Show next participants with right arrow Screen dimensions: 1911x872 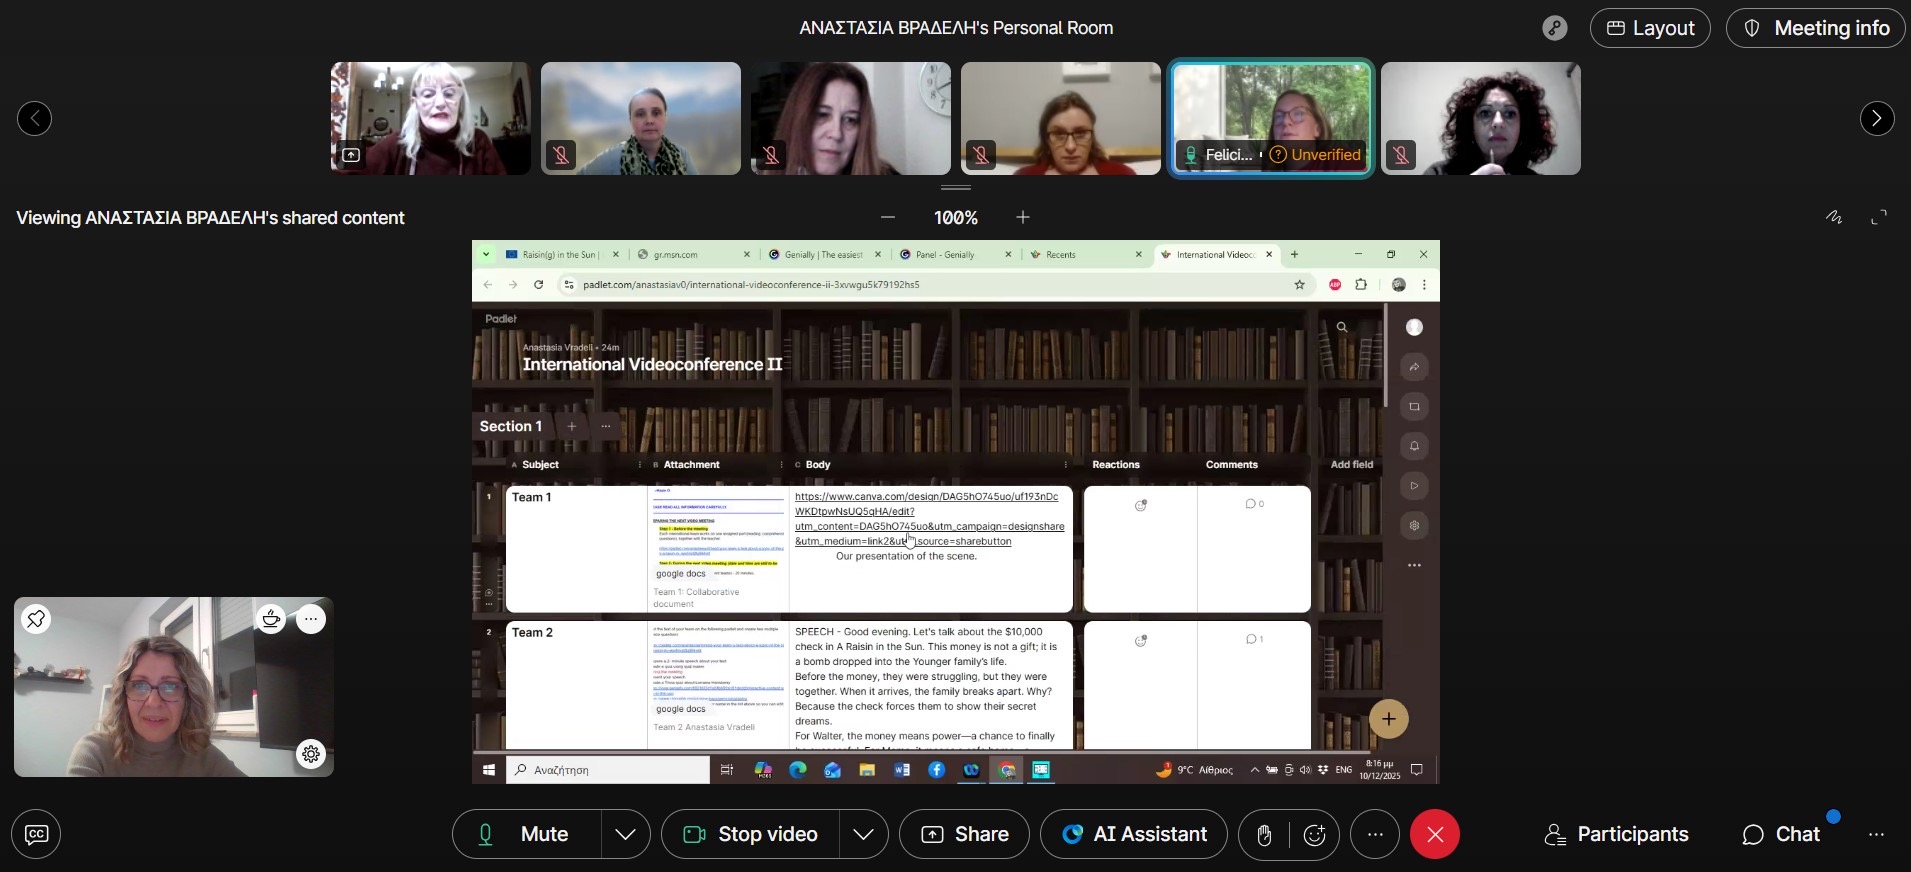(1876, 118)
